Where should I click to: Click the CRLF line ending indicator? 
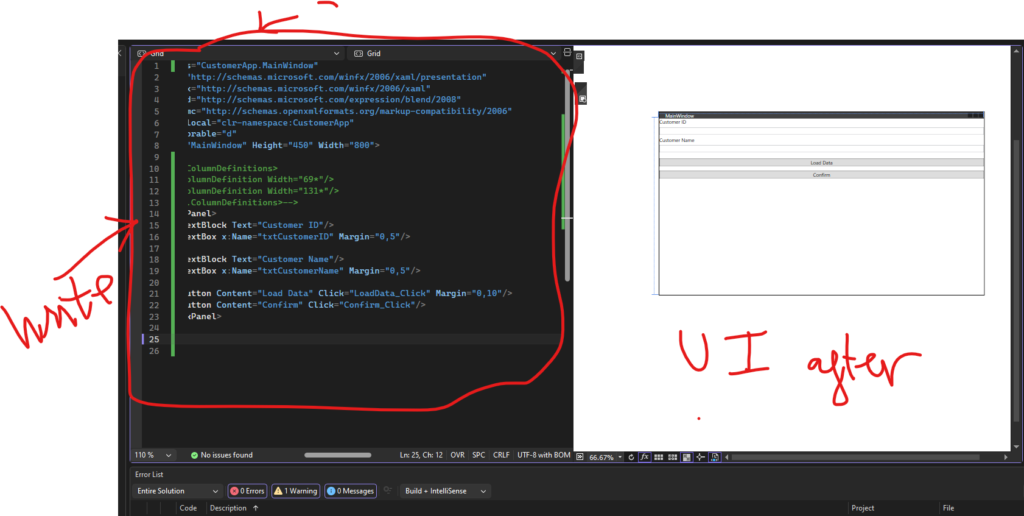tap(501, 455)
